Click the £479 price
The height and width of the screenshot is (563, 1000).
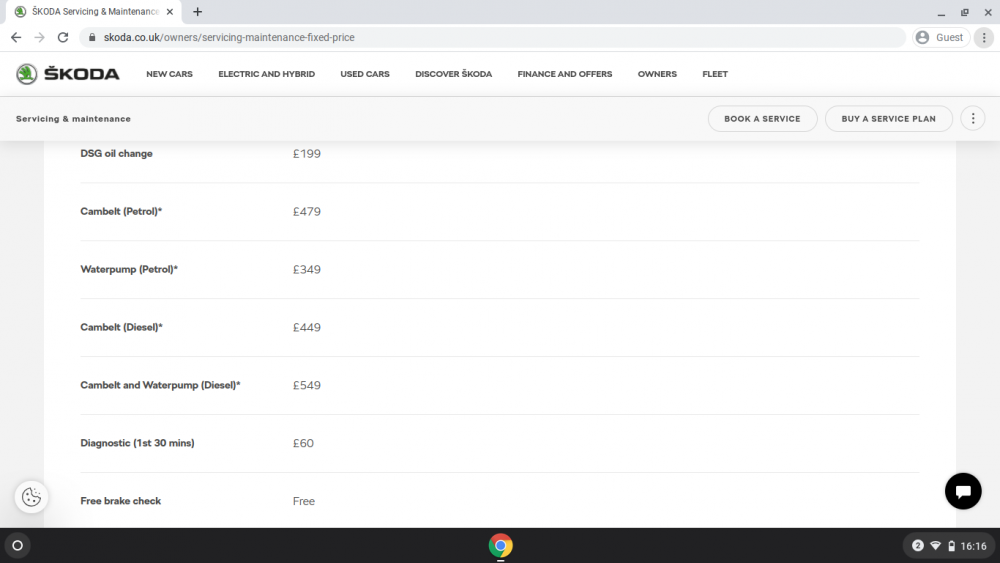pyautogui.click(x=307, y=212)
